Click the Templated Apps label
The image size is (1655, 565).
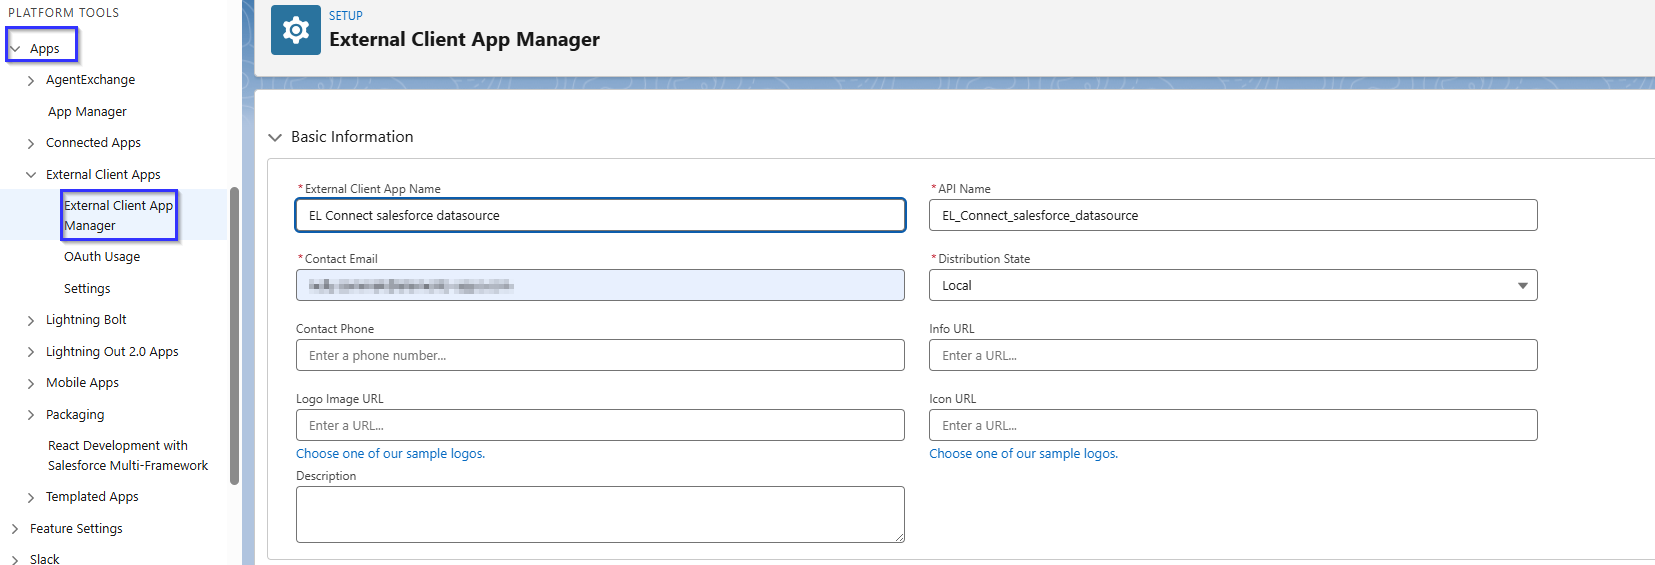coord(92,497)
